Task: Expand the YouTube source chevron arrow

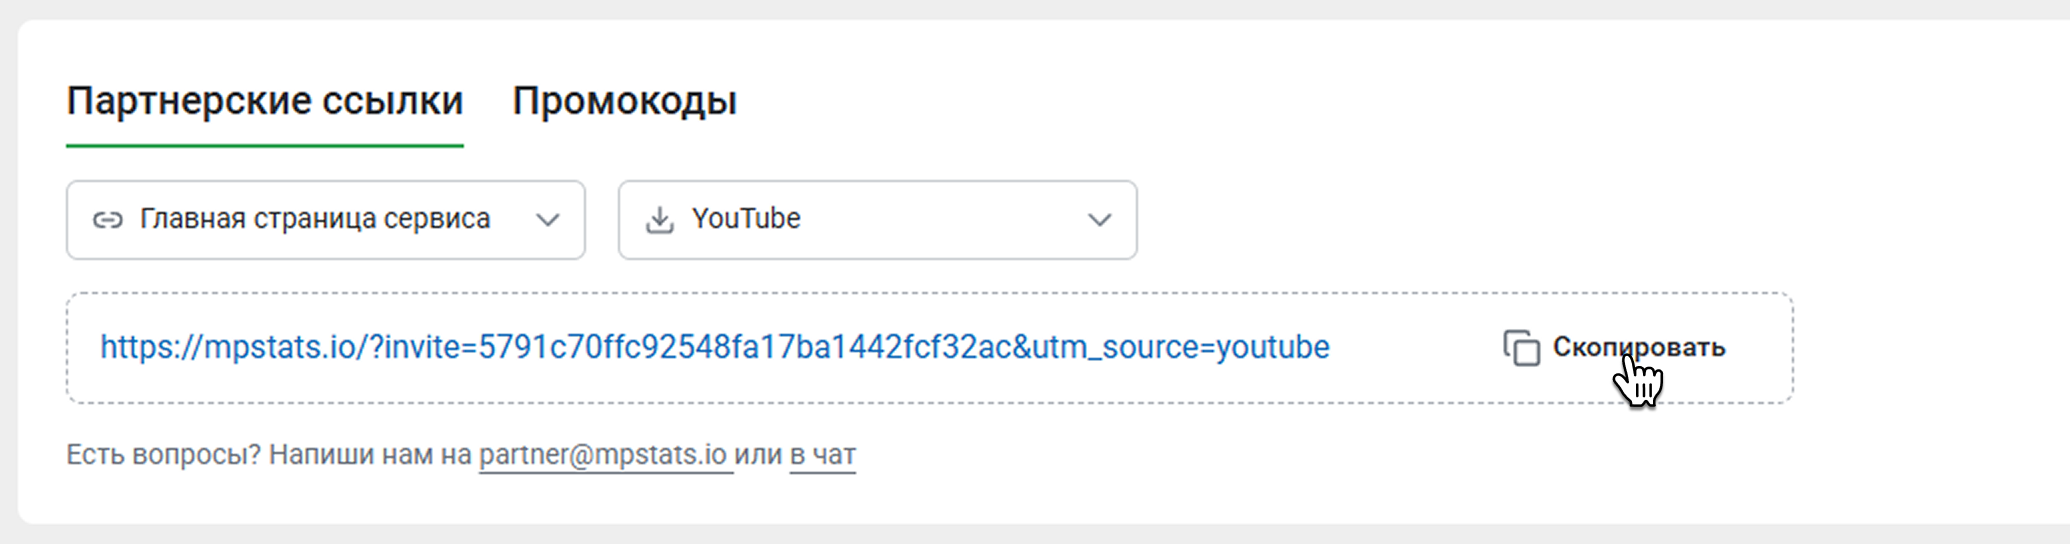Action: (x=1099, y=220)
